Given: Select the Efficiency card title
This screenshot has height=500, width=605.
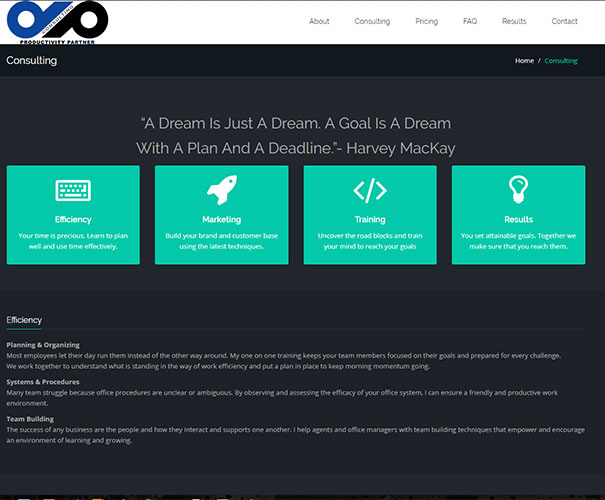Looking at the screenshot, I should [x=73, y=219].
